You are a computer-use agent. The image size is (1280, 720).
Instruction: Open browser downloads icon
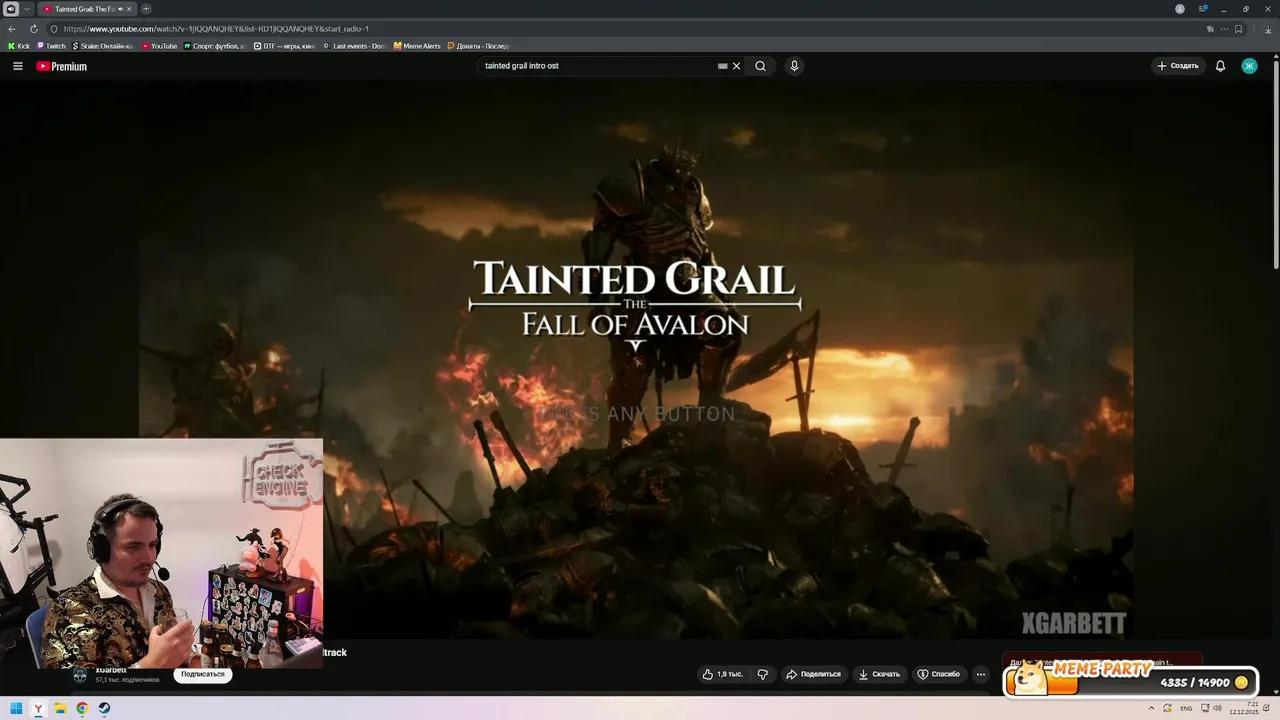click(1268, 29)
